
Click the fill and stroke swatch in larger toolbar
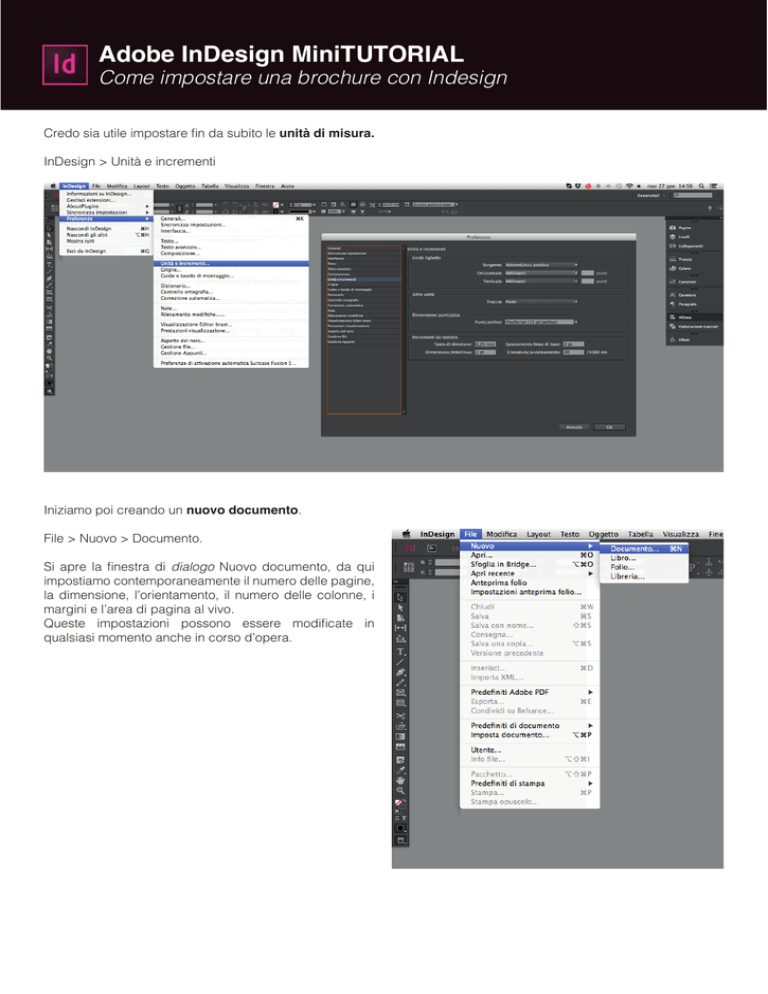tap(400, 803)
